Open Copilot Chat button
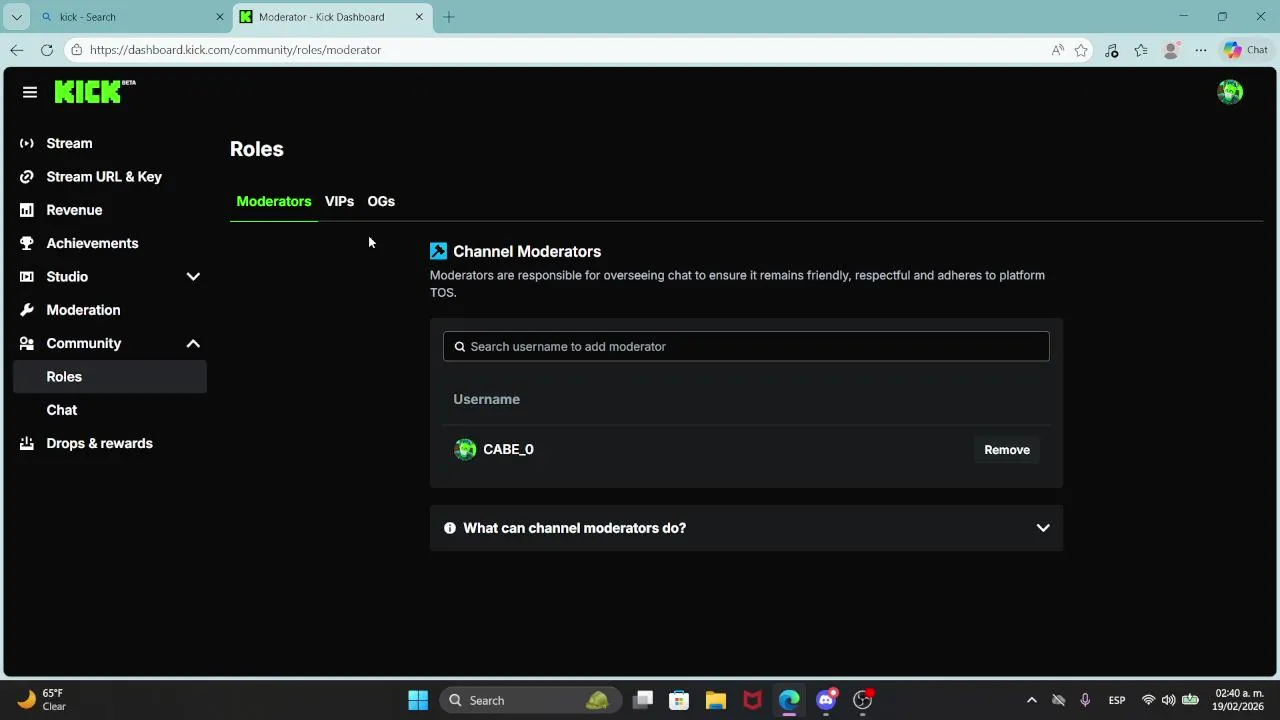The height and width of the screenshot is (720, 1280). [x=1245, y=50]
